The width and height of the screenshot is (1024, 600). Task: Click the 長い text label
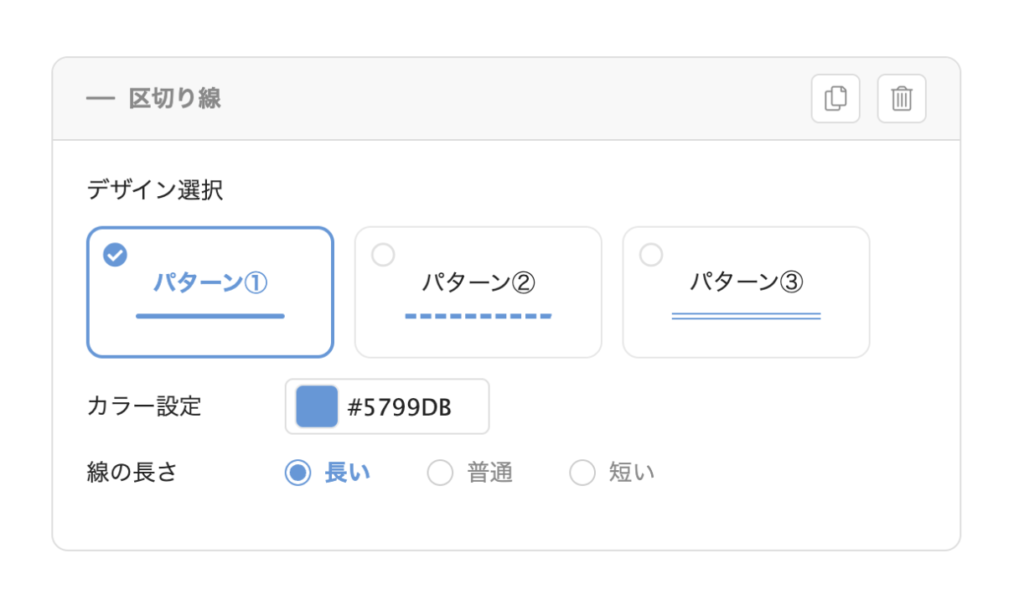(347, 473)
